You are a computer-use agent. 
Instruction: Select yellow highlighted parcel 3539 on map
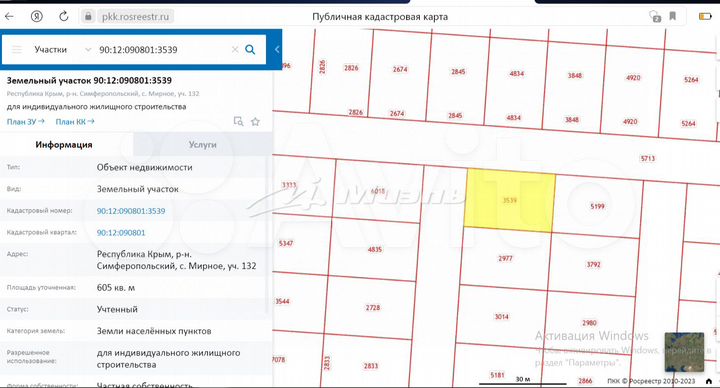(510, 200)
